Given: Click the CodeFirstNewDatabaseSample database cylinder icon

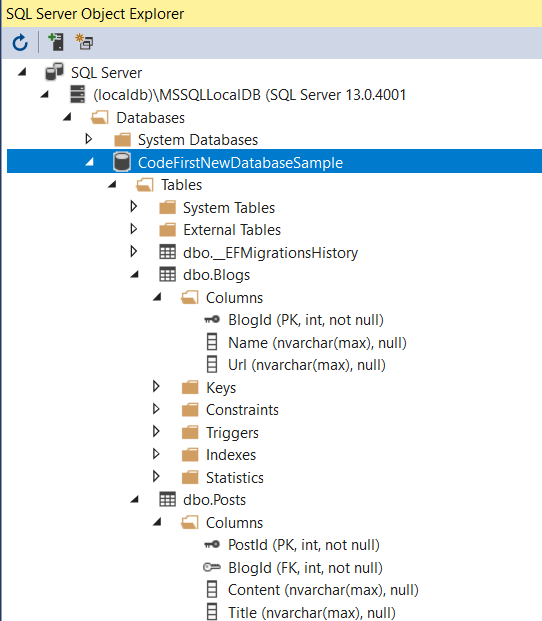Looking at the screenshot, I should (x=122, y=162).
